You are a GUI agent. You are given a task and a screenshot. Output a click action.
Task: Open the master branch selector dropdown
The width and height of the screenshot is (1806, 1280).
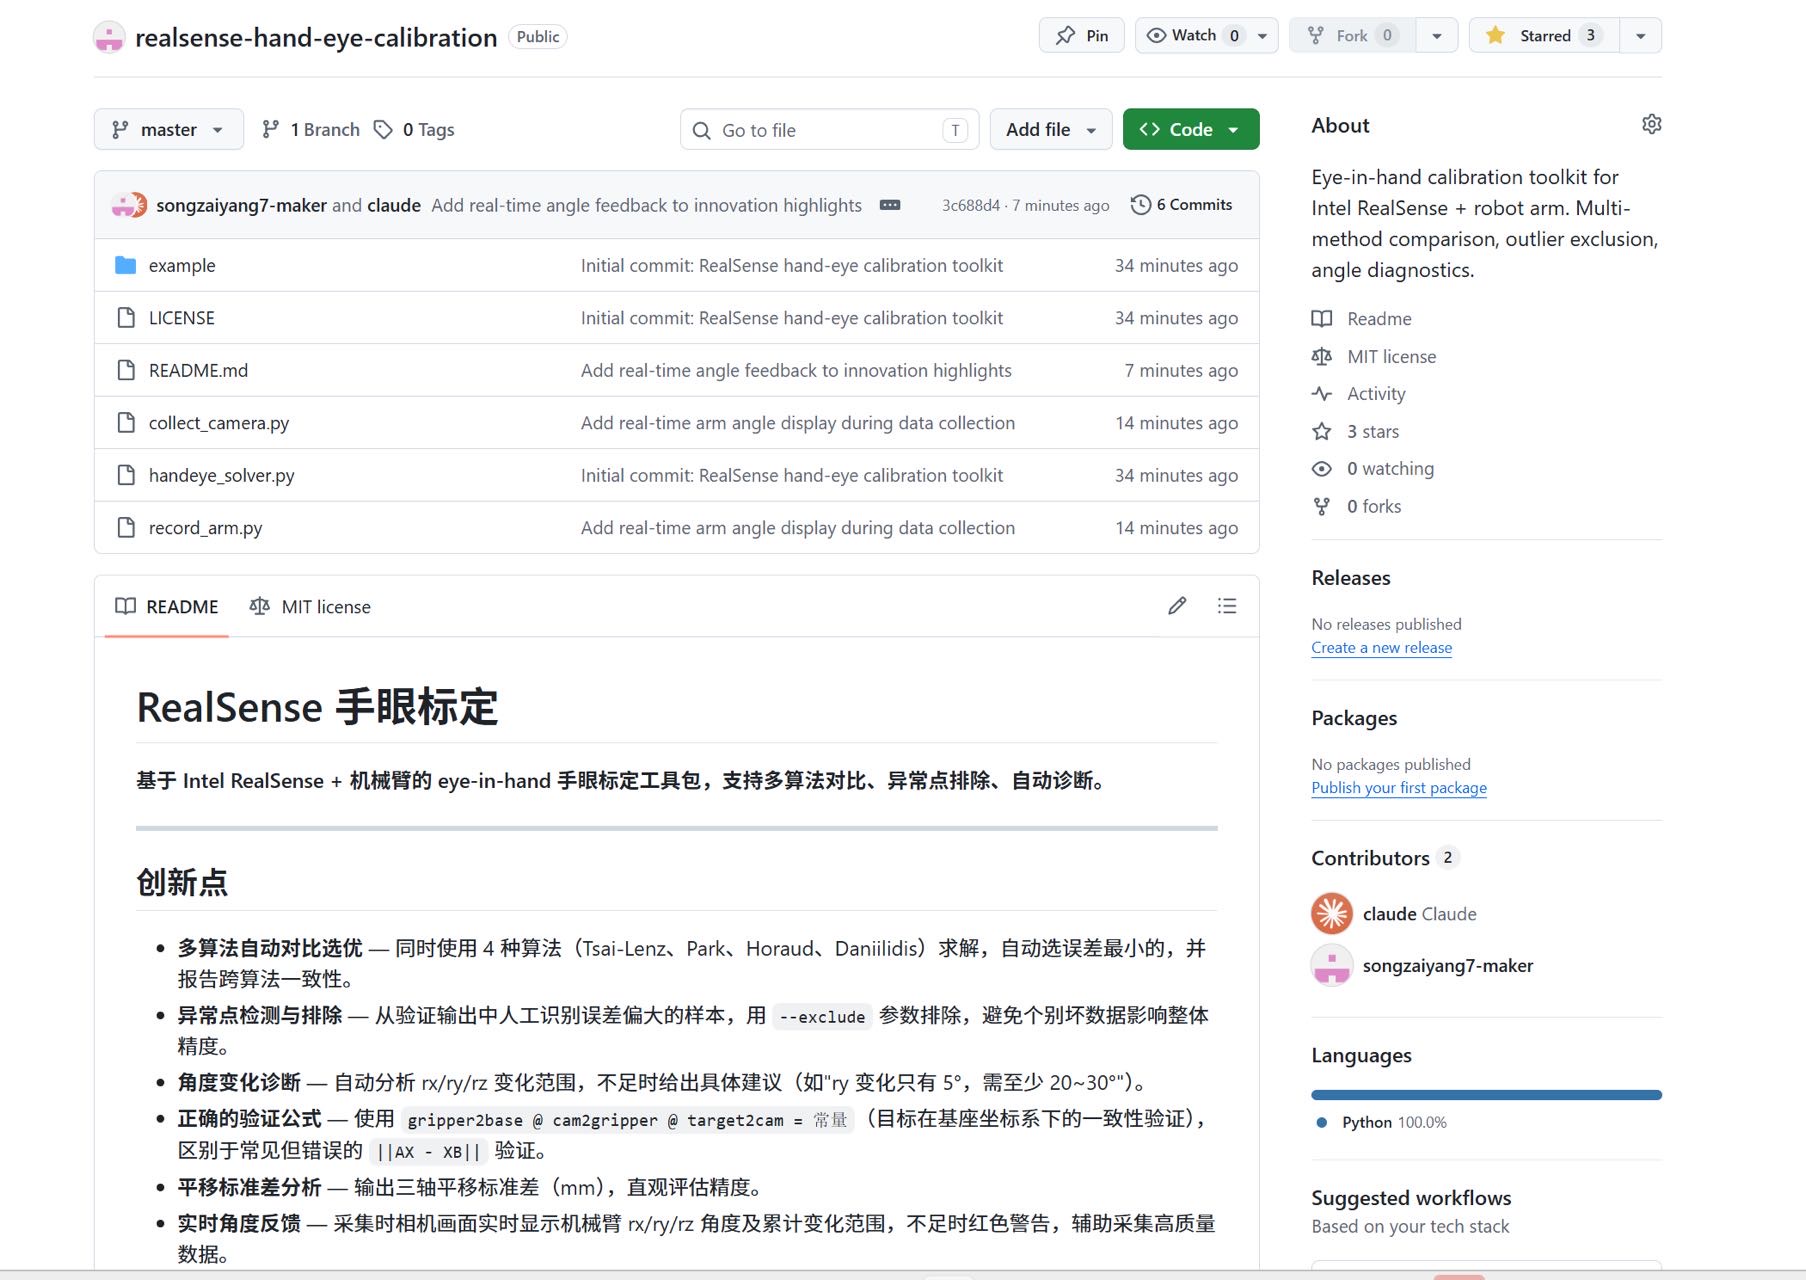coord(169,129)
